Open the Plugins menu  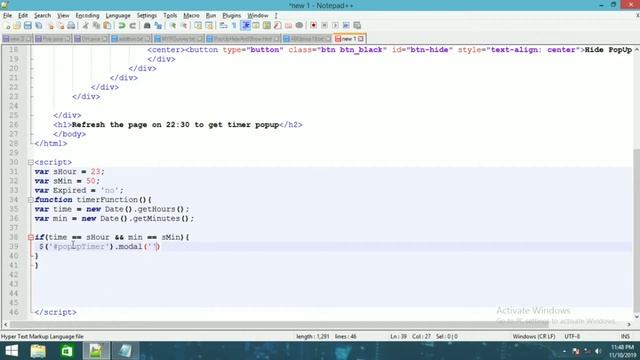231,16
